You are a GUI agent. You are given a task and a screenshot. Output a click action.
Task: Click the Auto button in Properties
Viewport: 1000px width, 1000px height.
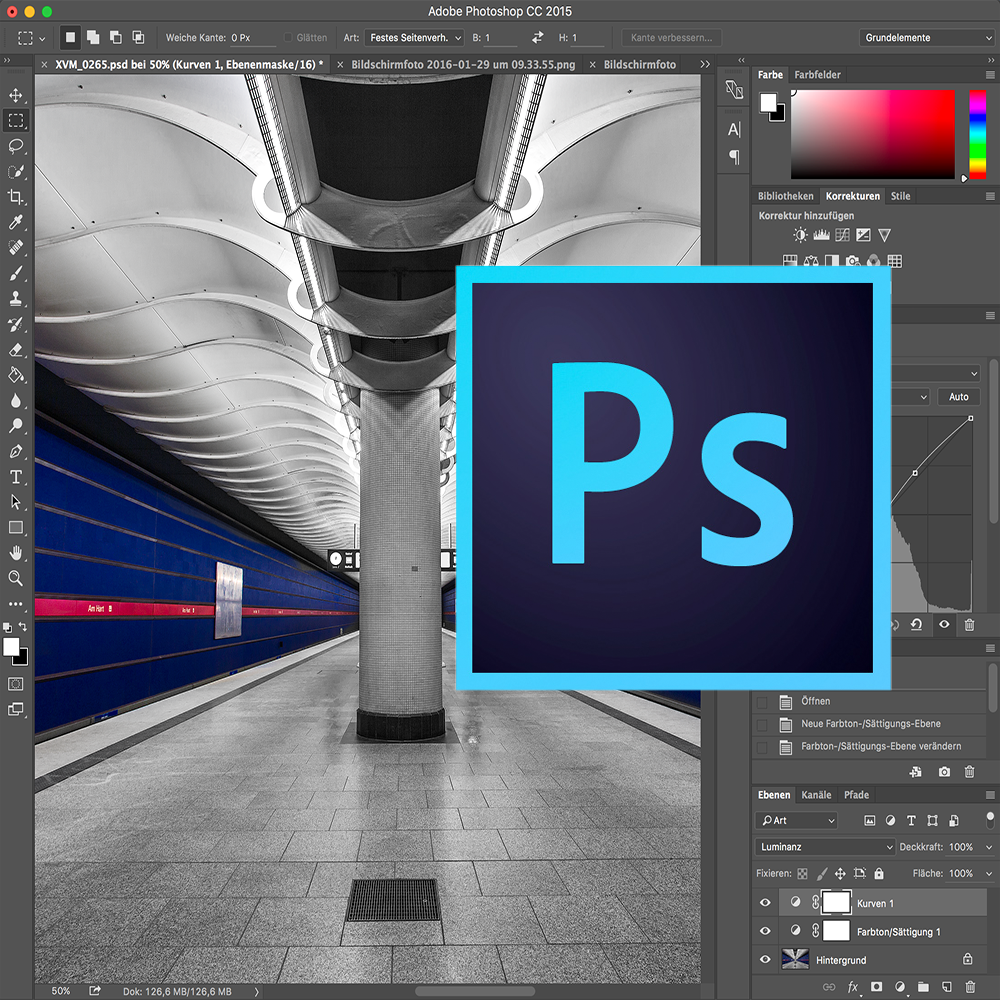coord(959,397)
